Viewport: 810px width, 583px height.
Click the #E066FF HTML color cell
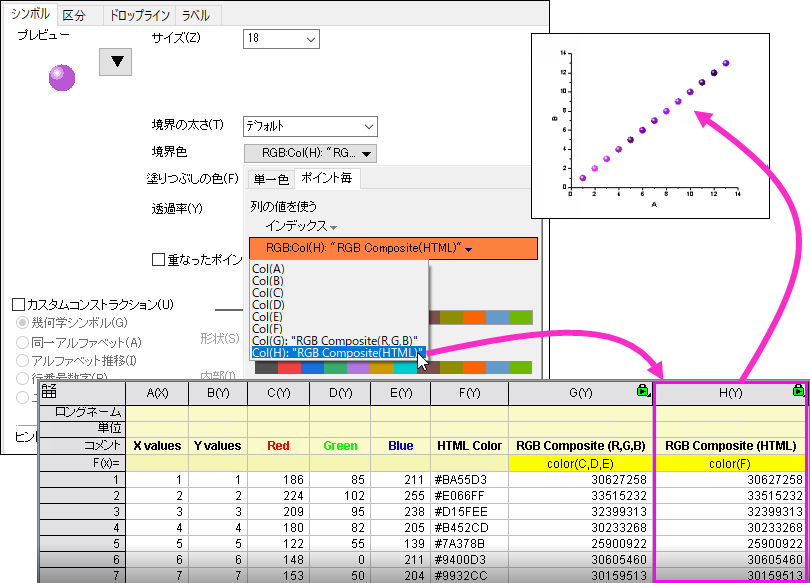[469, 496]
